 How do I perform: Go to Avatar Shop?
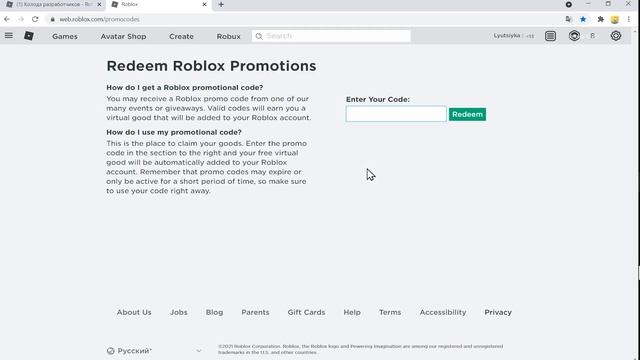(123, 36)
